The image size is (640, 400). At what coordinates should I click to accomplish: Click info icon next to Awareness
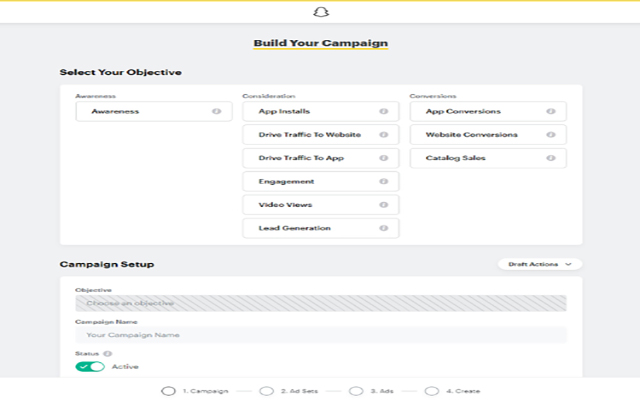pos(216,112)
